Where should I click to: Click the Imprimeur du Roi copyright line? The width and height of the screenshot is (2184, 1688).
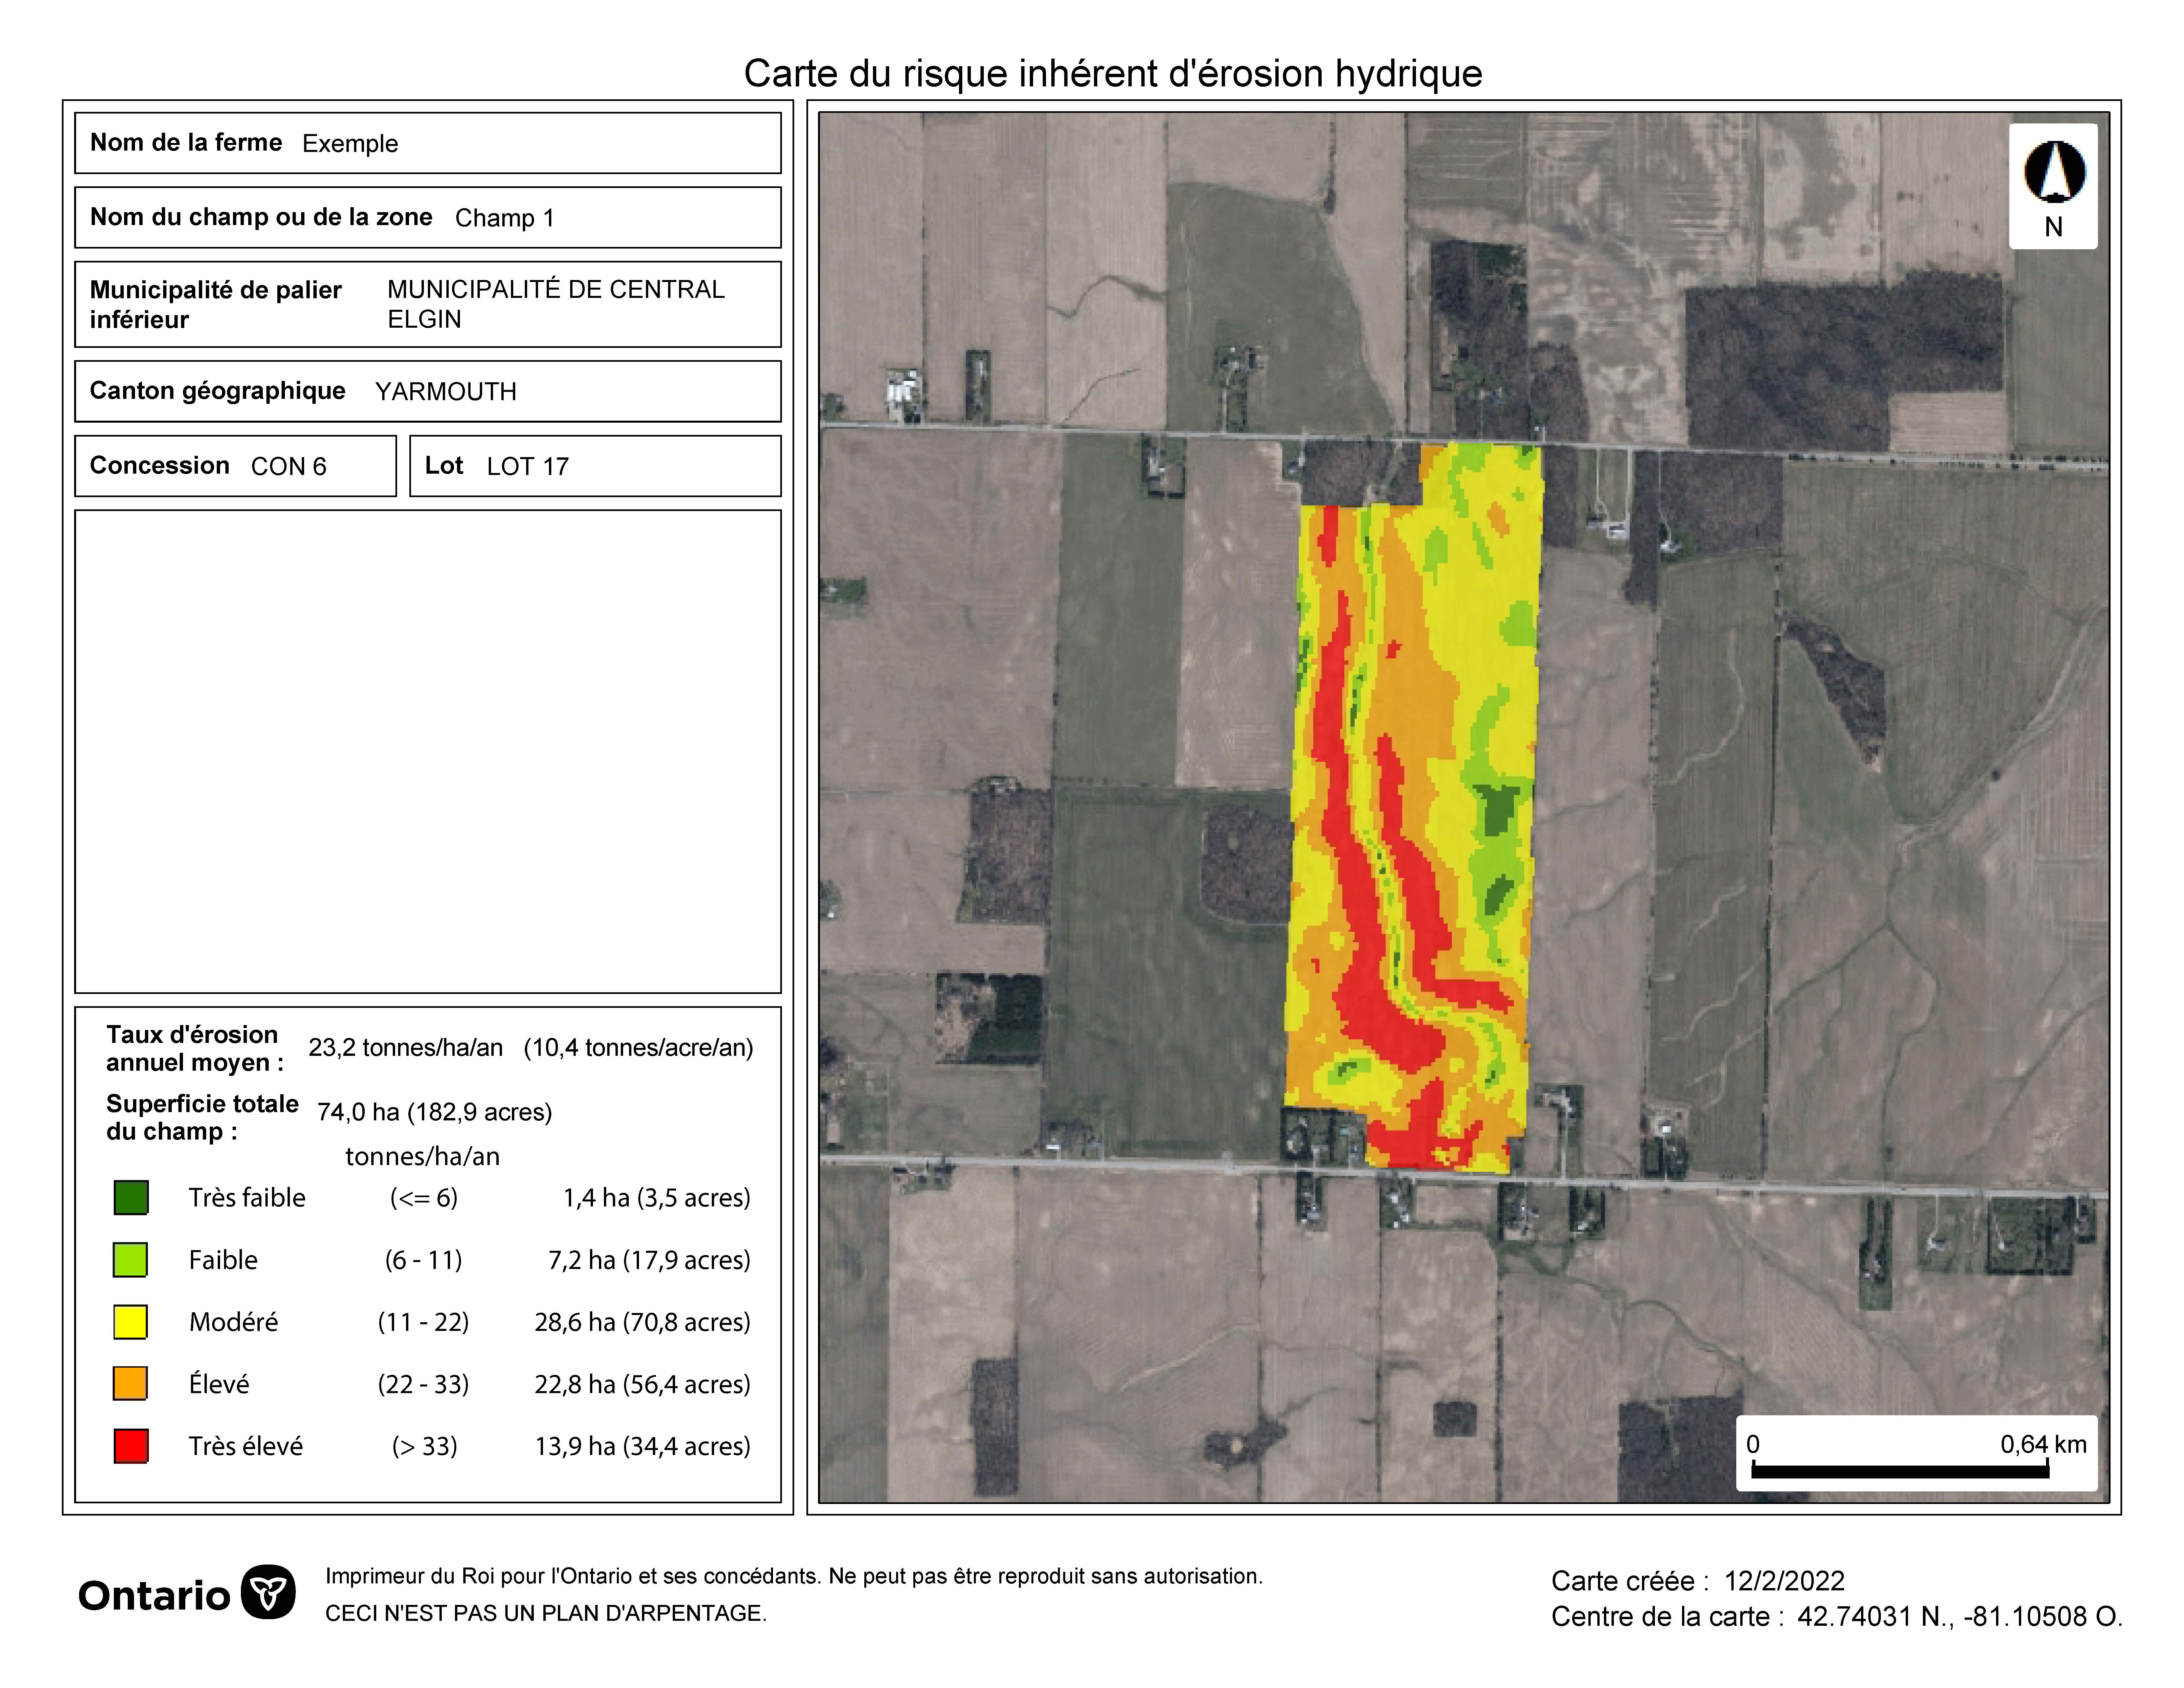click(794, 1576)
